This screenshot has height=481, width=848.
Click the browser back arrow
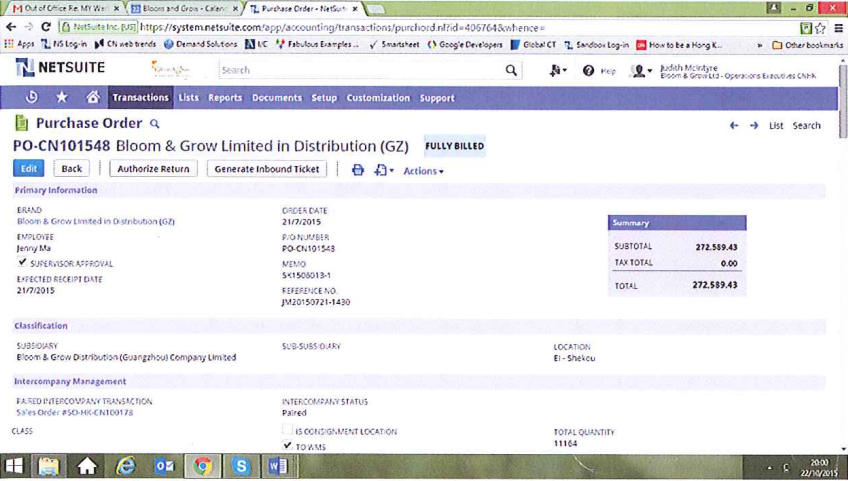(11, 27)
